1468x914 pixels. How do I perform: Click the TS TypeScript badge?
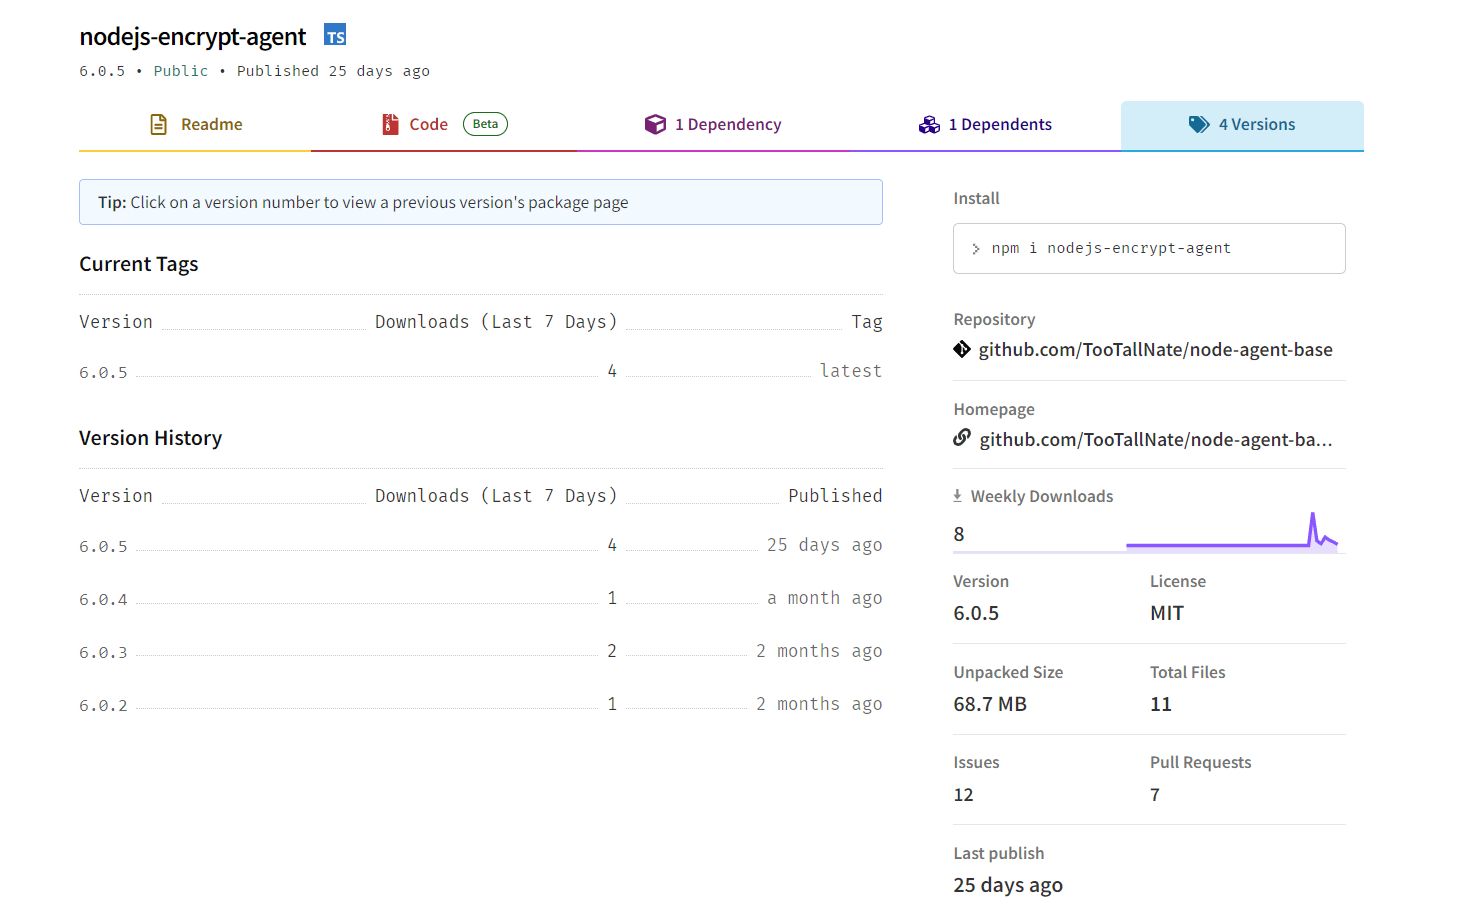coord(334,34)
